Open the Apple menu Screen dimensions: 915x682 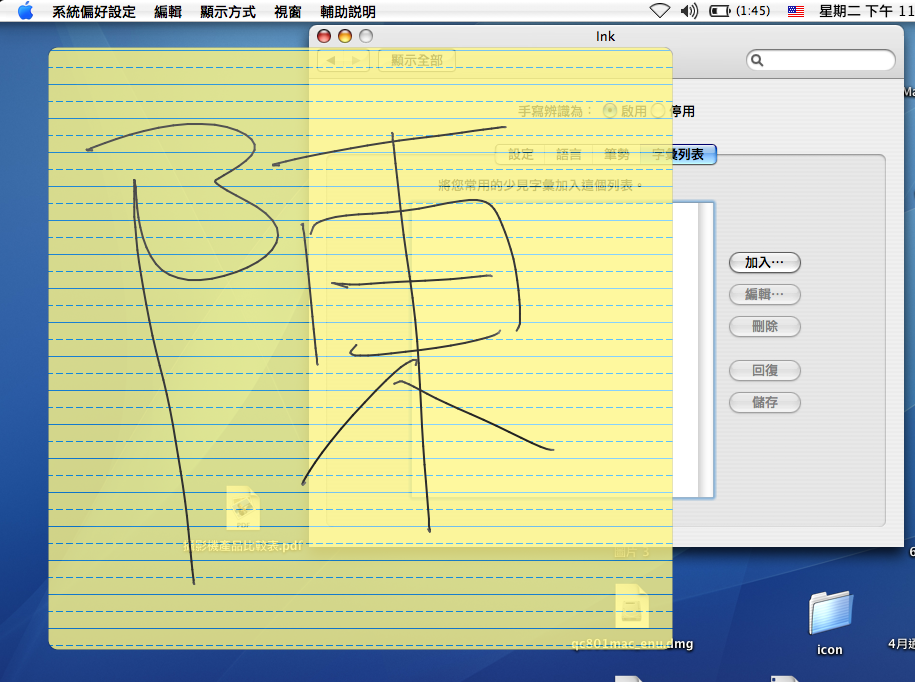25,11
